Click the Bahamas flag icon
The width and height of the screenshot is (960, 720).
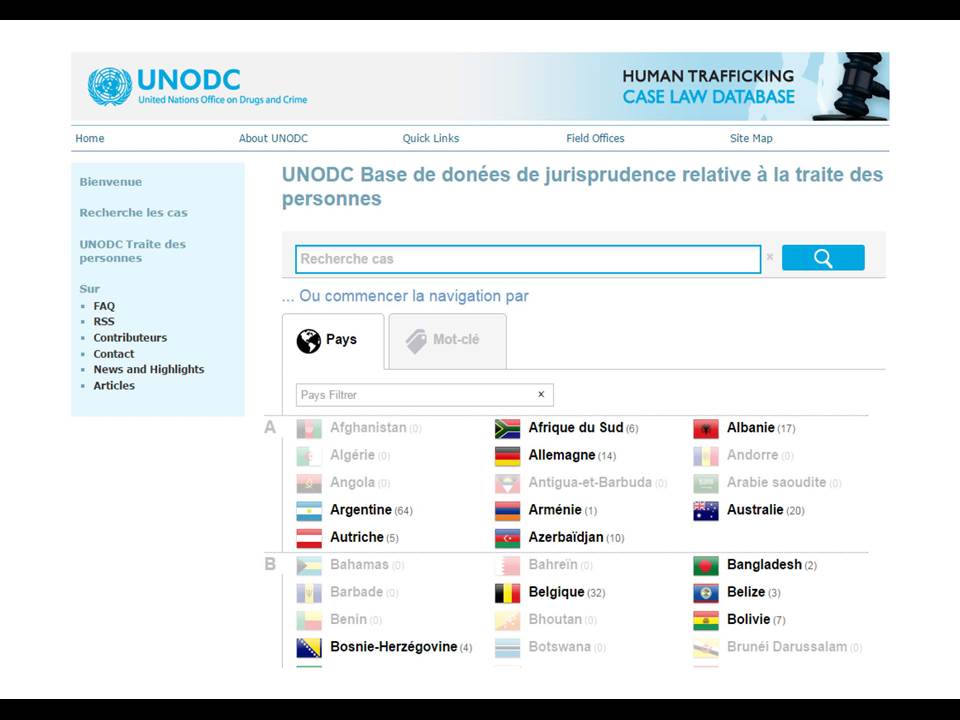(309, 566)
